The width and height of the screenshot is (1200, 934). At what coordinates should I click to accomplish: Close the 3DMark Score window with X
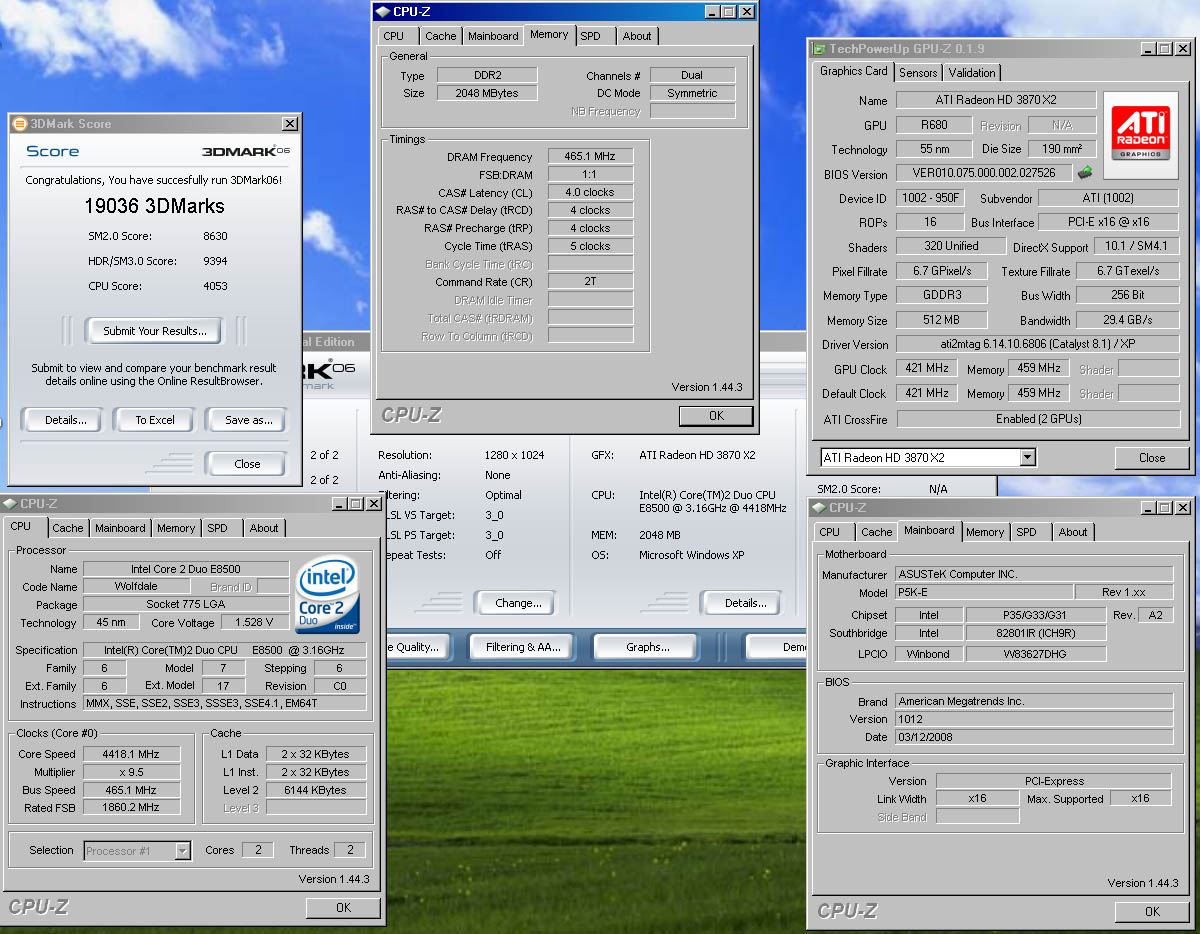tap(290, 124)
